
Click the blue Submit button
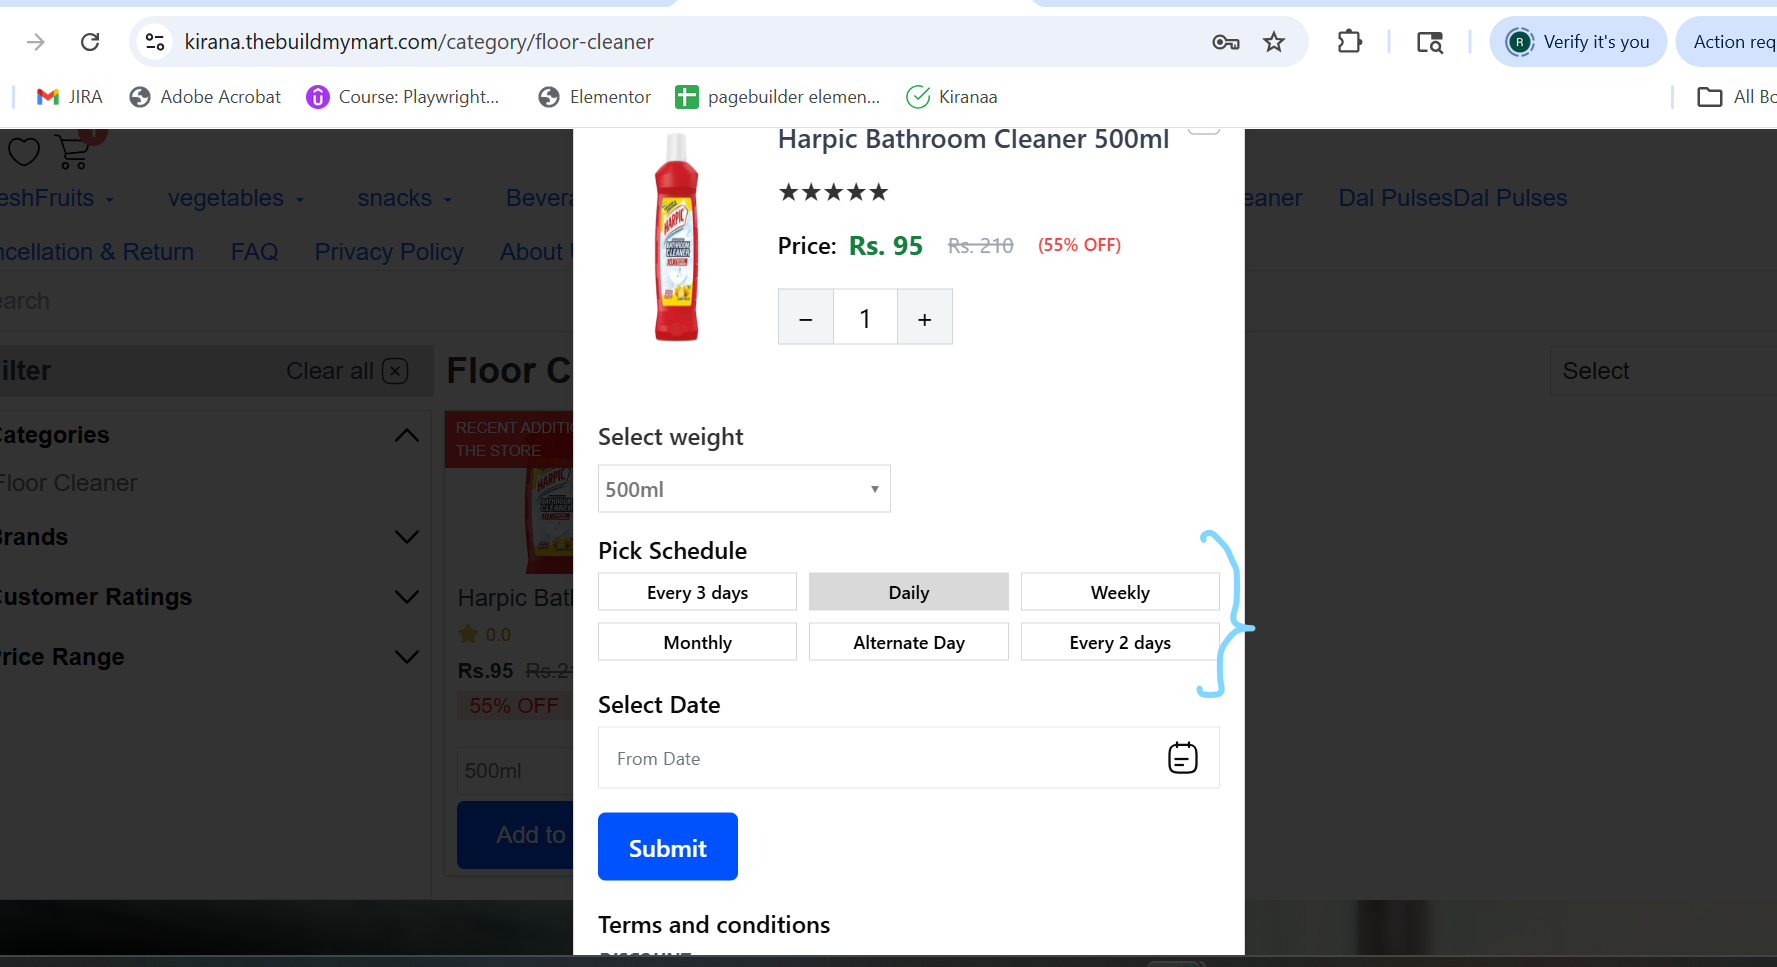[668, 847]
